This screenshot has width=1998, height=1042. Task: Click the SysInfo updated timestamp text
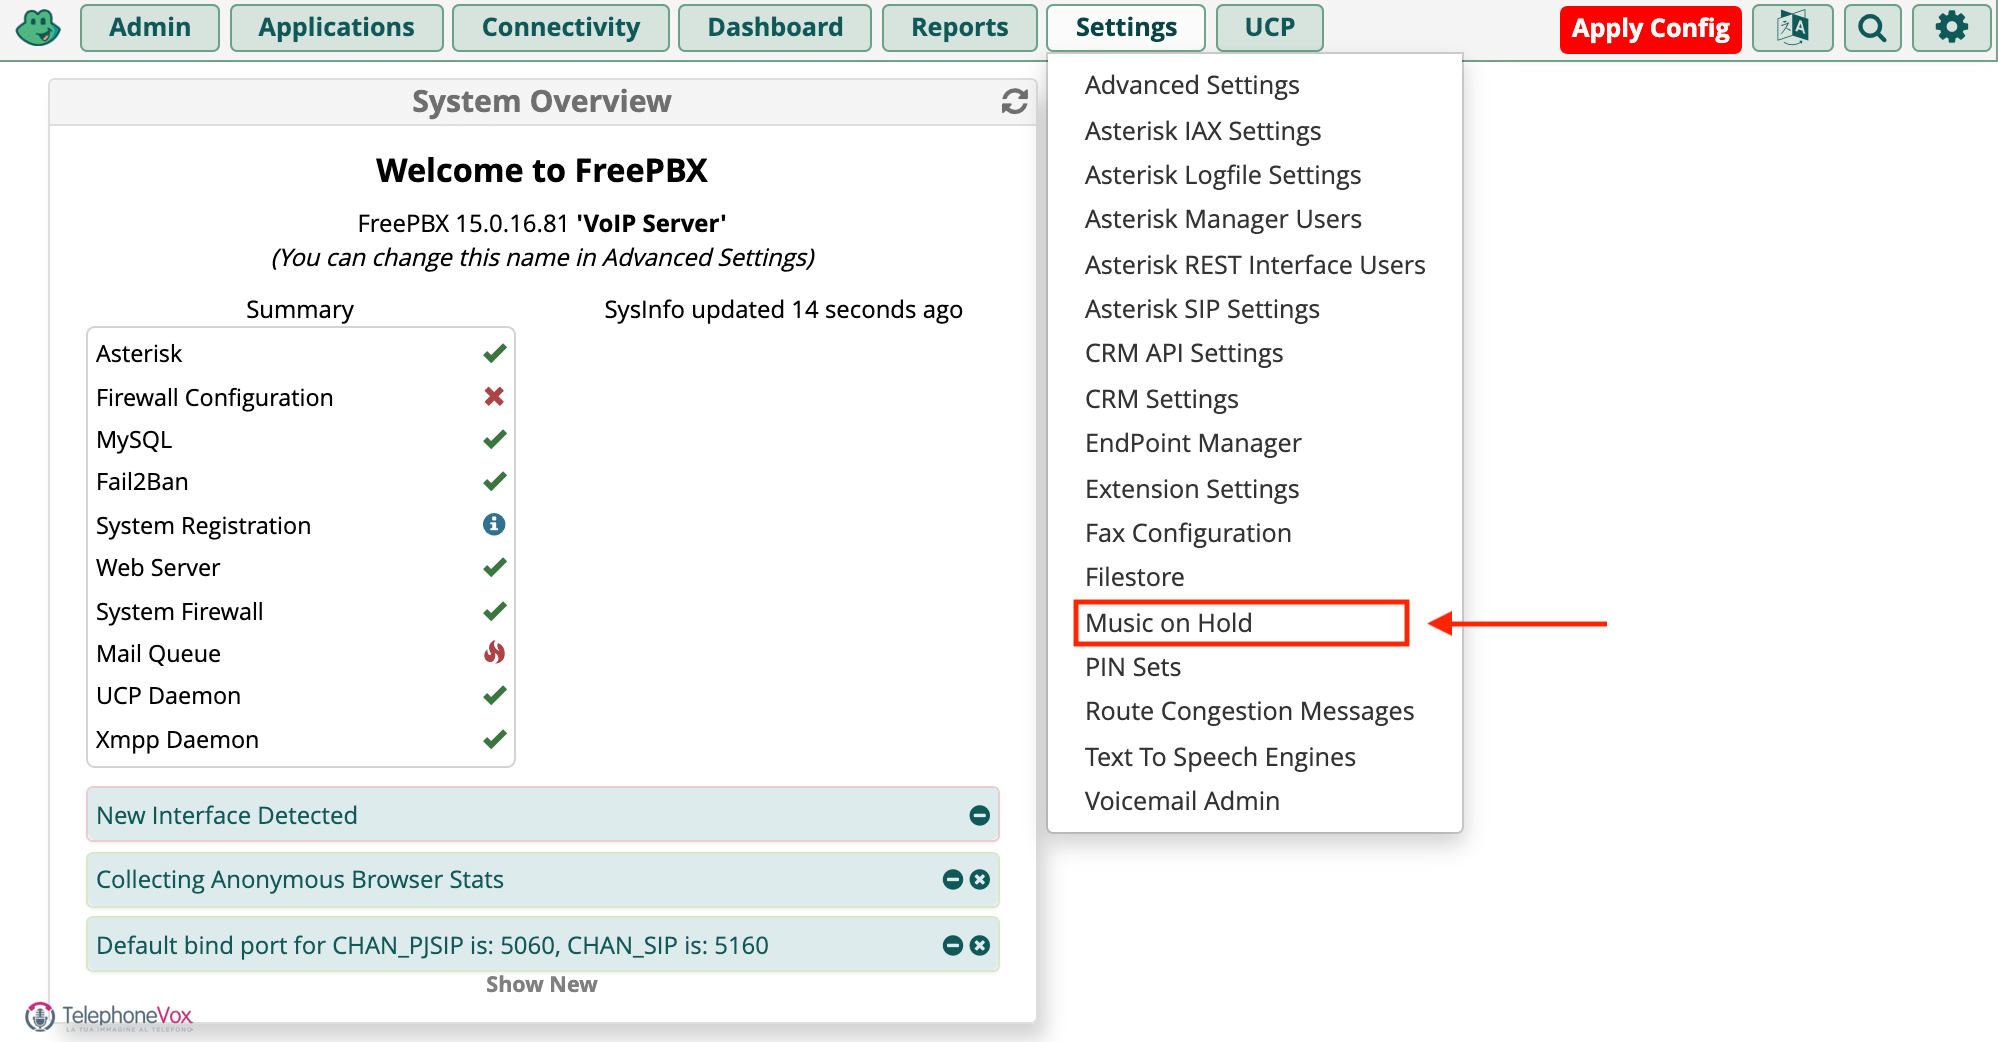783,309
